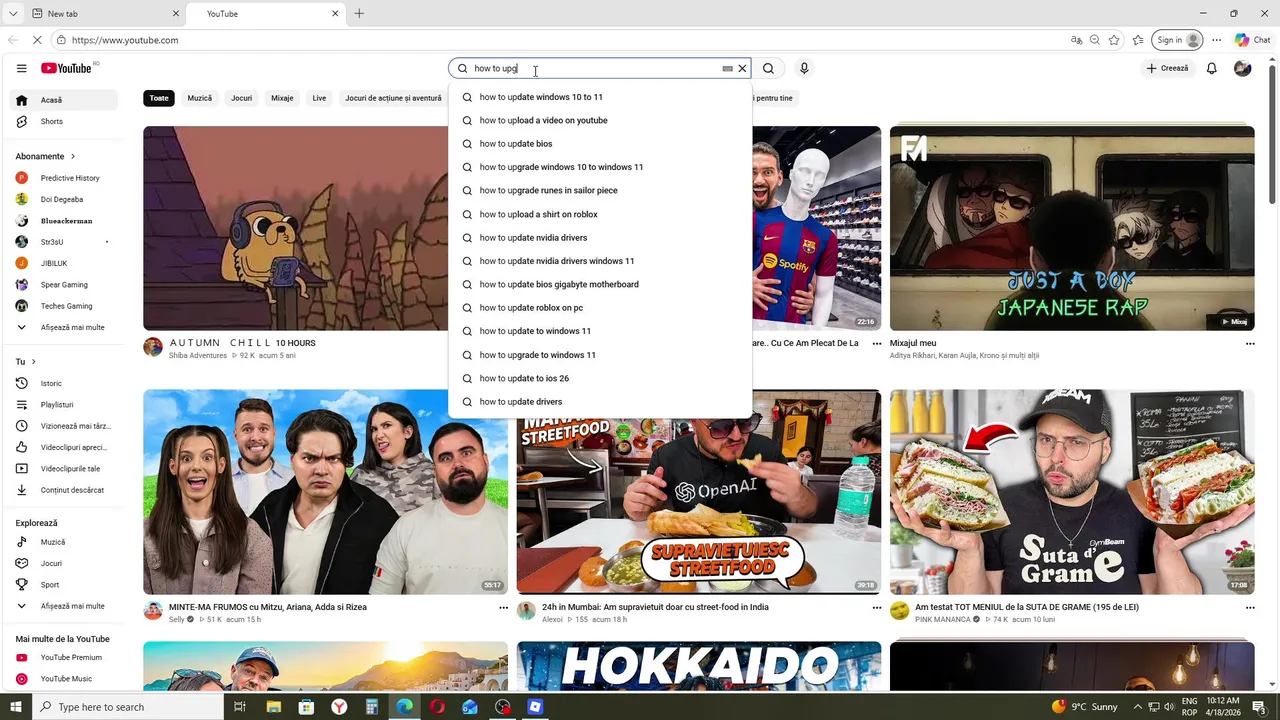Start voice search with microphone icon
Image resolution: width=1280 pixels, height=720 pixels.
click(804, 68)
